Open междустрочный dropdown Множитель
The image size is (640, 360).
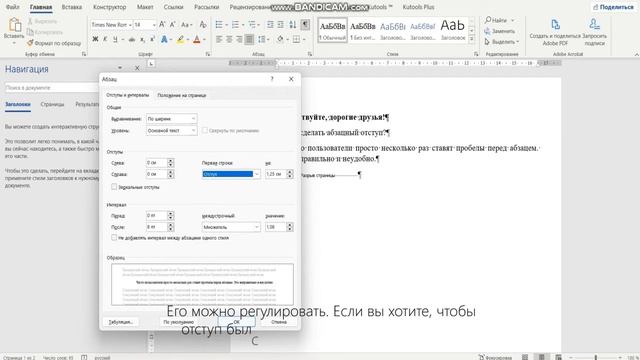[231, 227]
